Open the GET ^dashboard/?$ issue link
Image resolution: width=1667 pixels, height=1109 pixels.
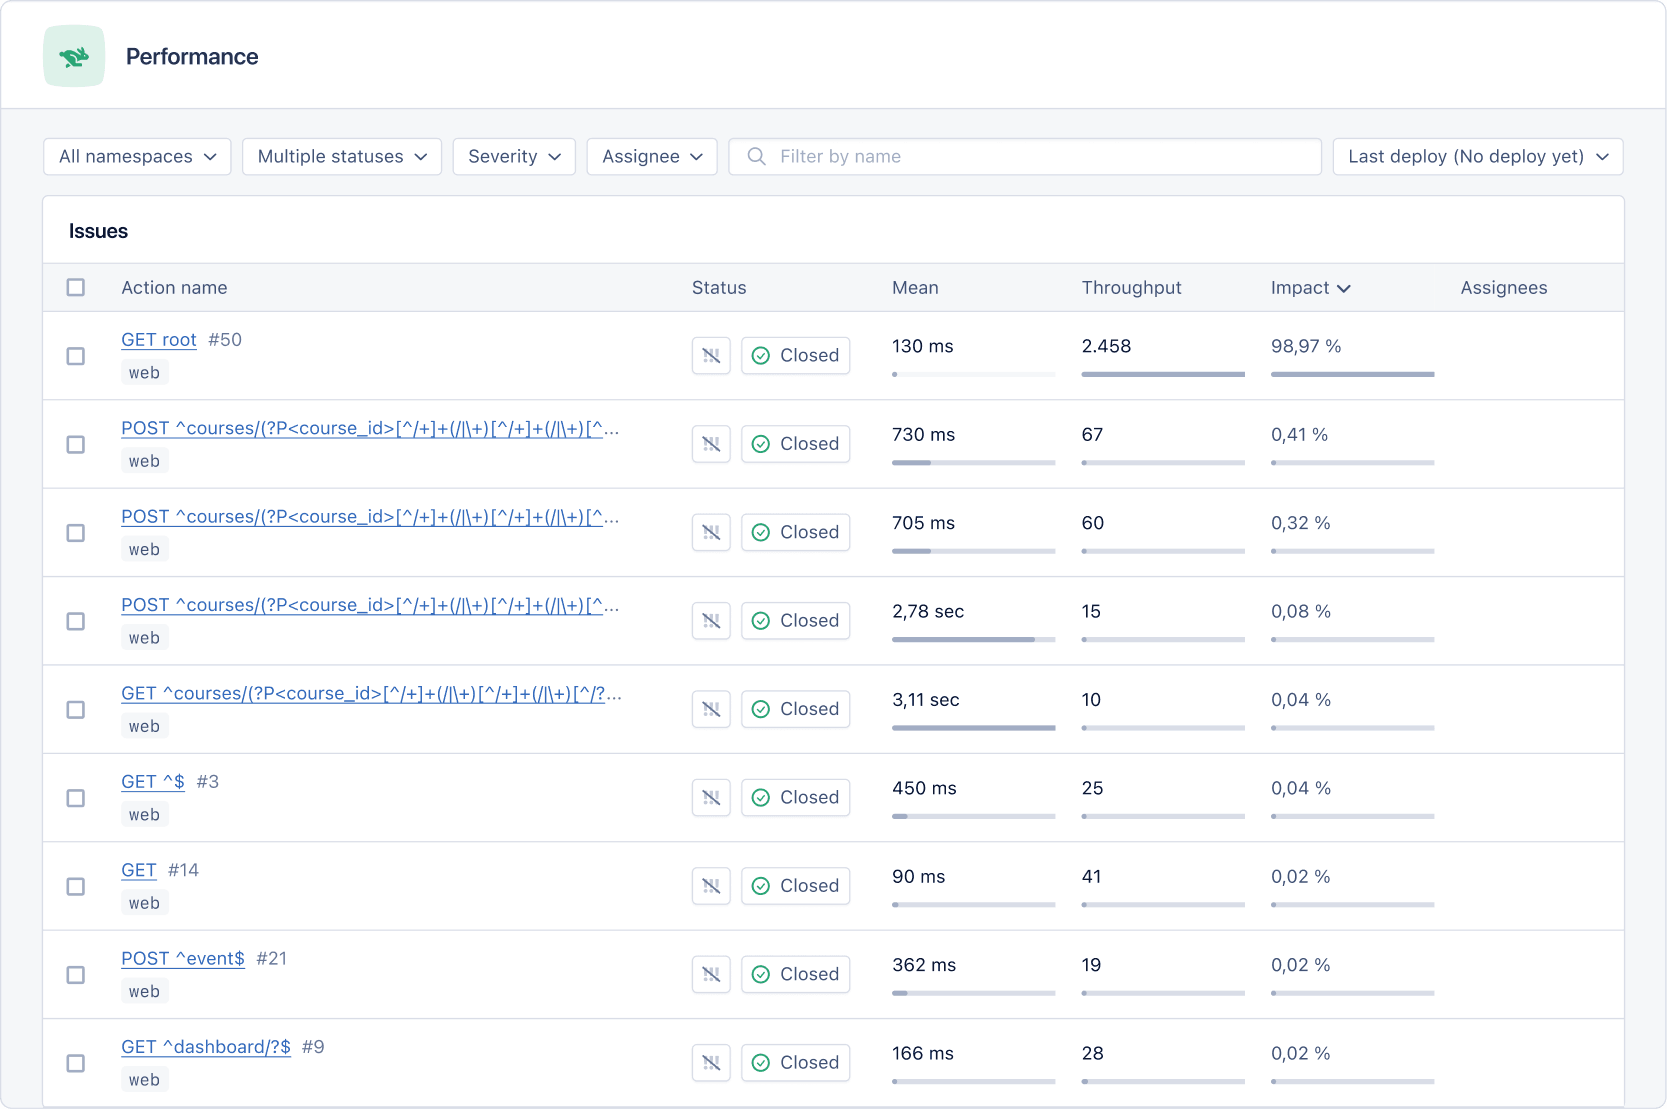point(206,1047)
